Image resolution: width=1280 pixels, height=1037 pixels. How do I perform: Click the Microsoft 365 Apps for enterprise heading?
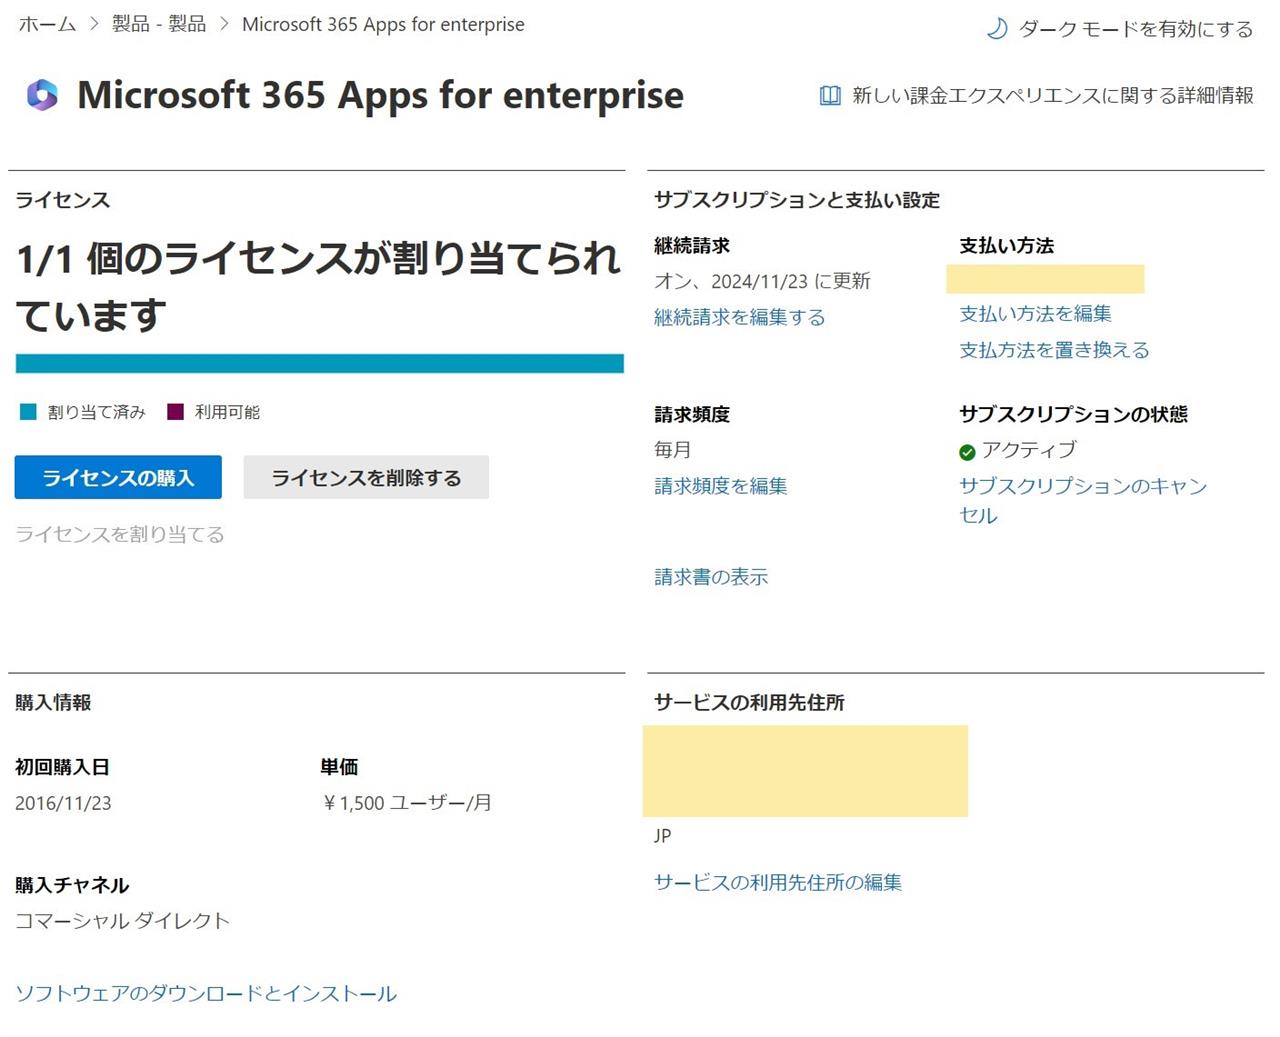point(380,95)
